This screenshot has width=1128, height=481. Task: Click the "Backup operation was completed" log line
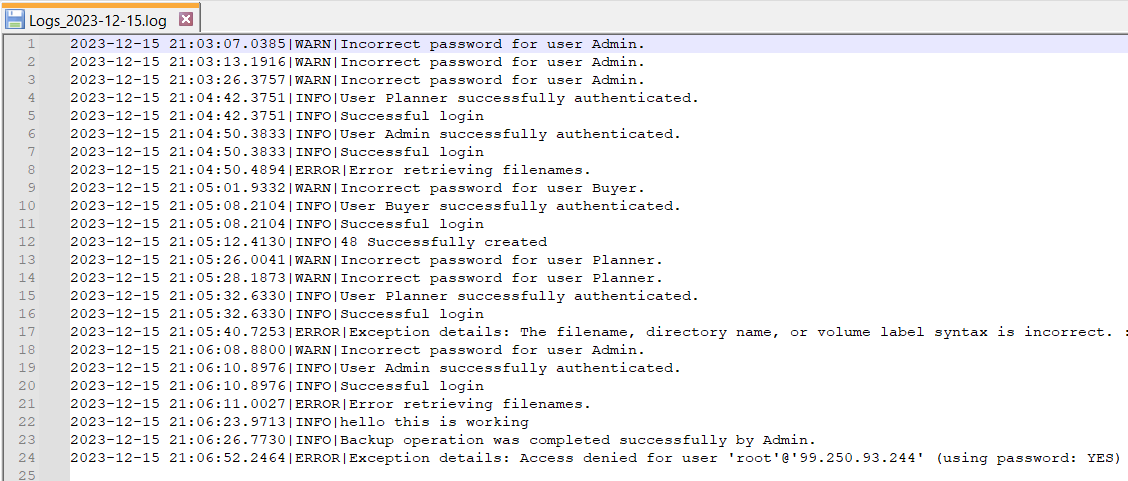[578, 440]
